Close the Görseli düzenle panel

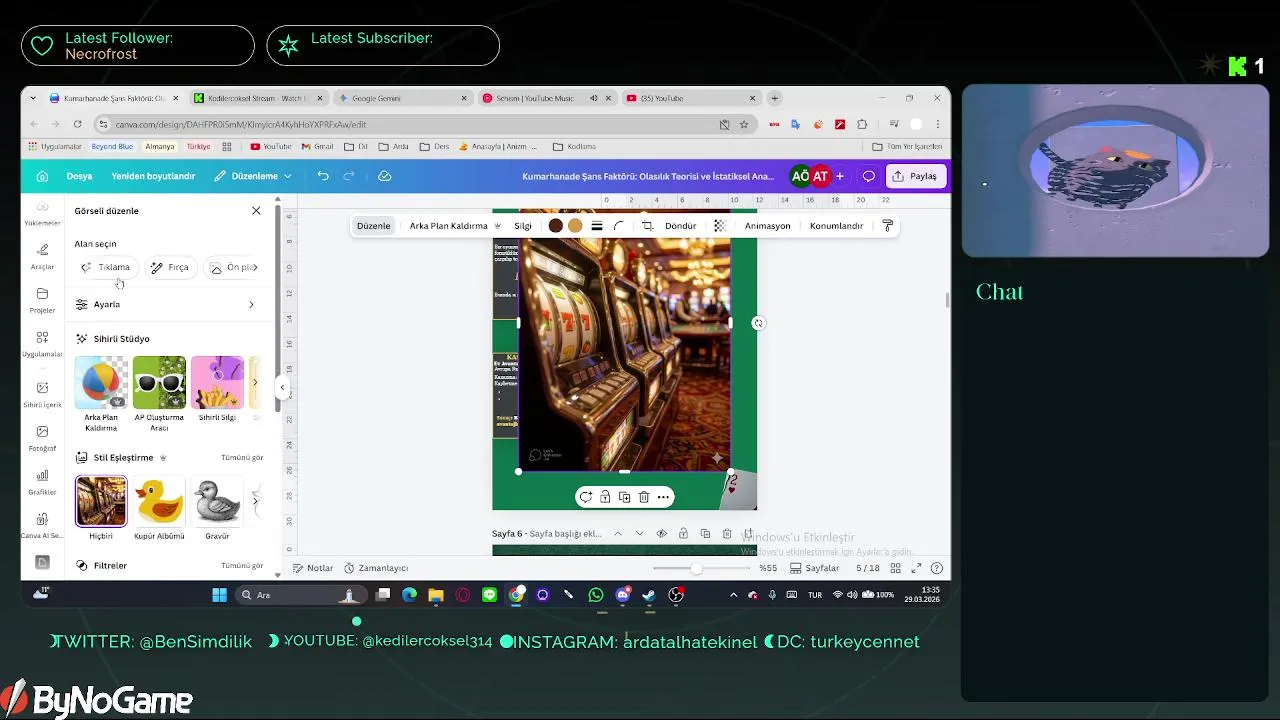(x=256, y=211)
